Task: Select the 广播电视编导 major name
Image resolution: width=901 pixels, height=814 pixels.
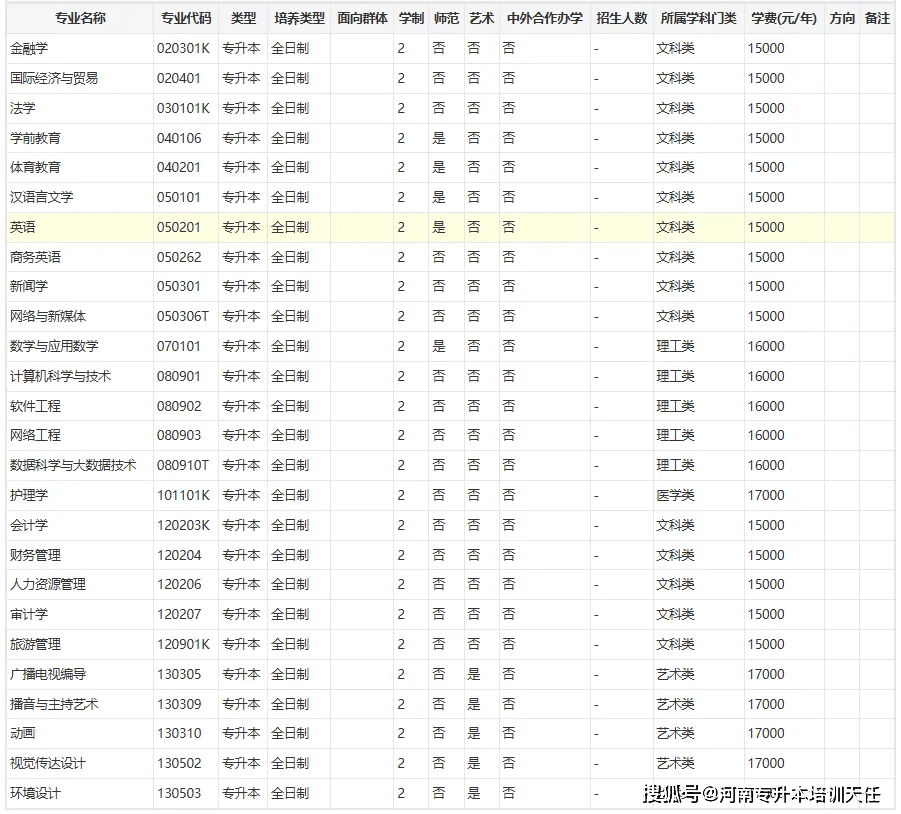Action: pyautogui.click(x=48, y=674)
